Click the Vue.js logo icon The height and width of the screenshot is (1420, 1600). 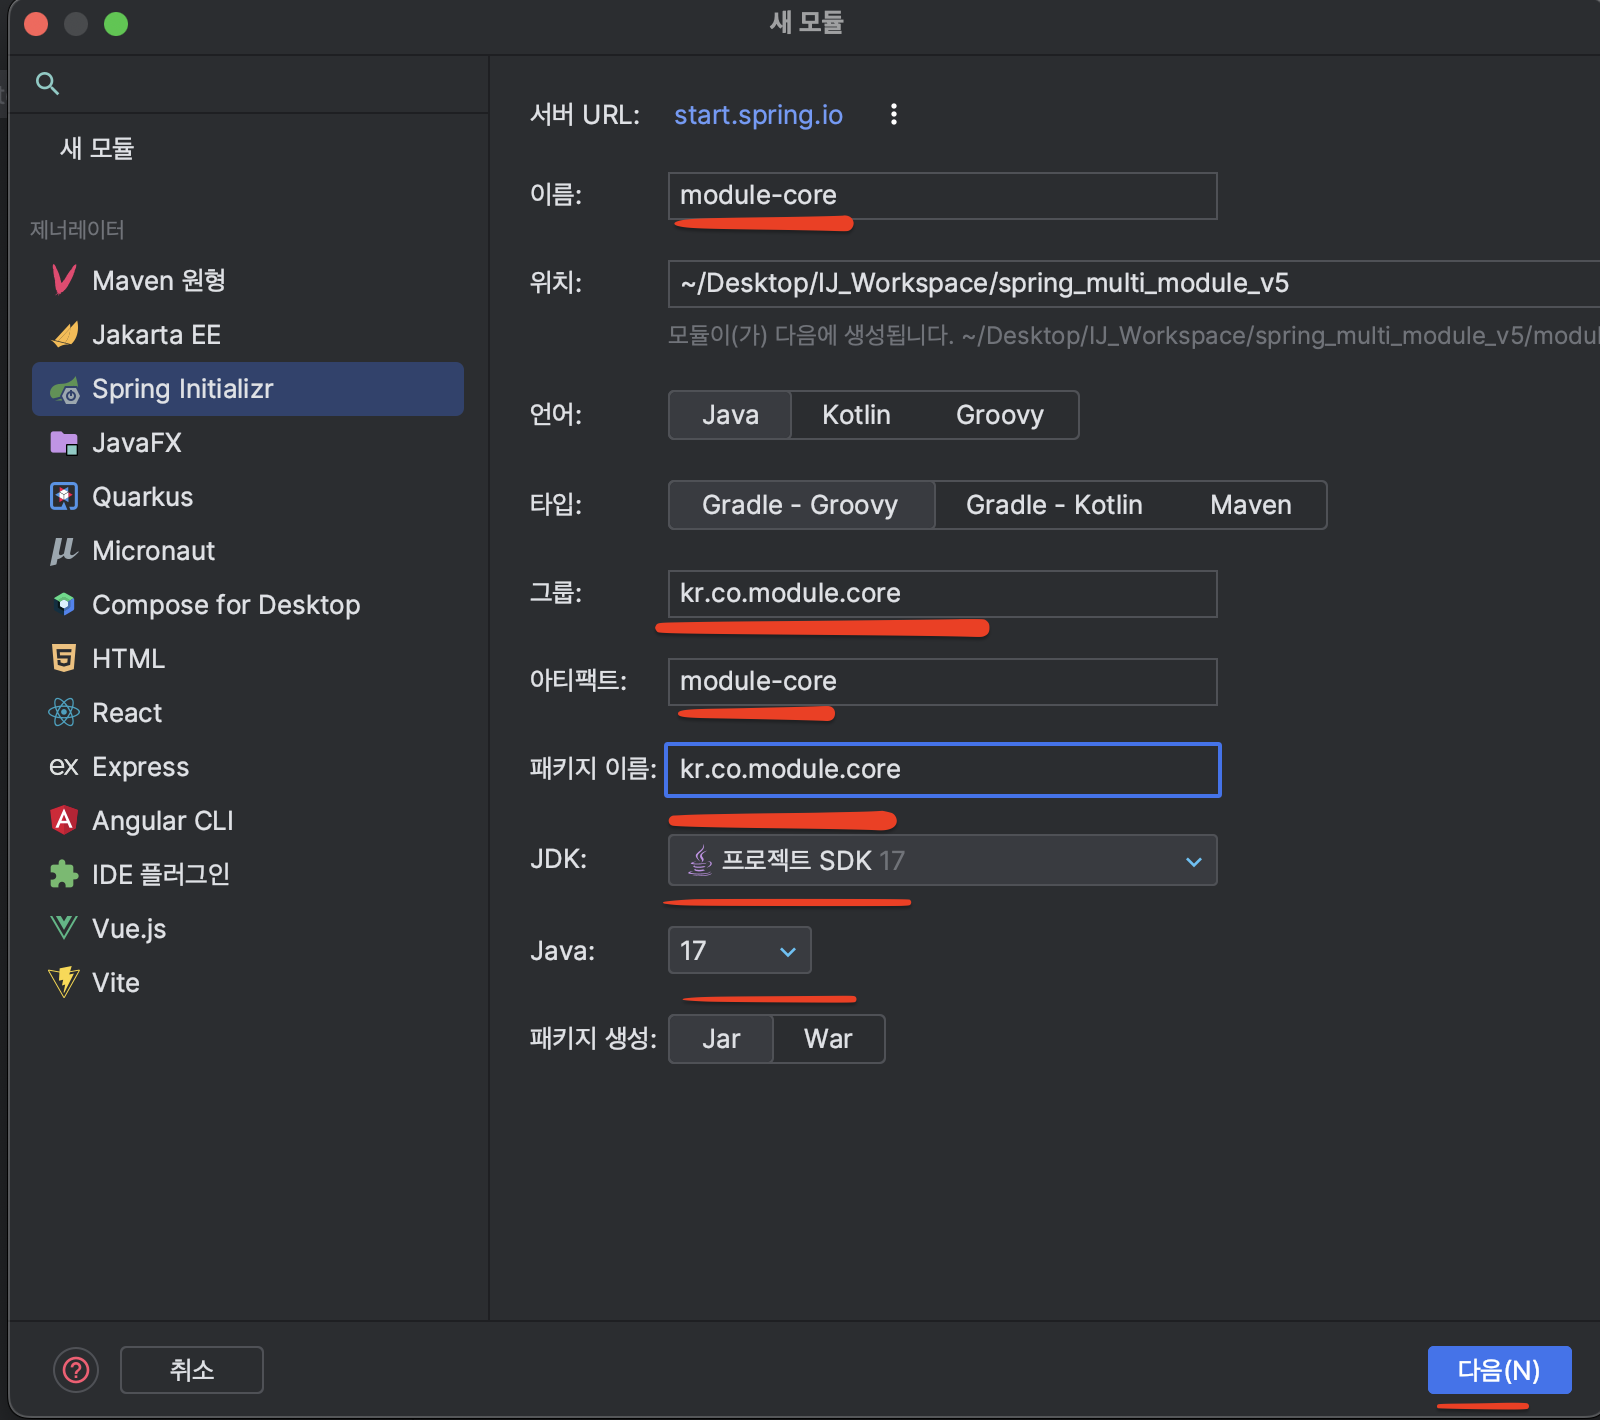(x=64, y=928)
